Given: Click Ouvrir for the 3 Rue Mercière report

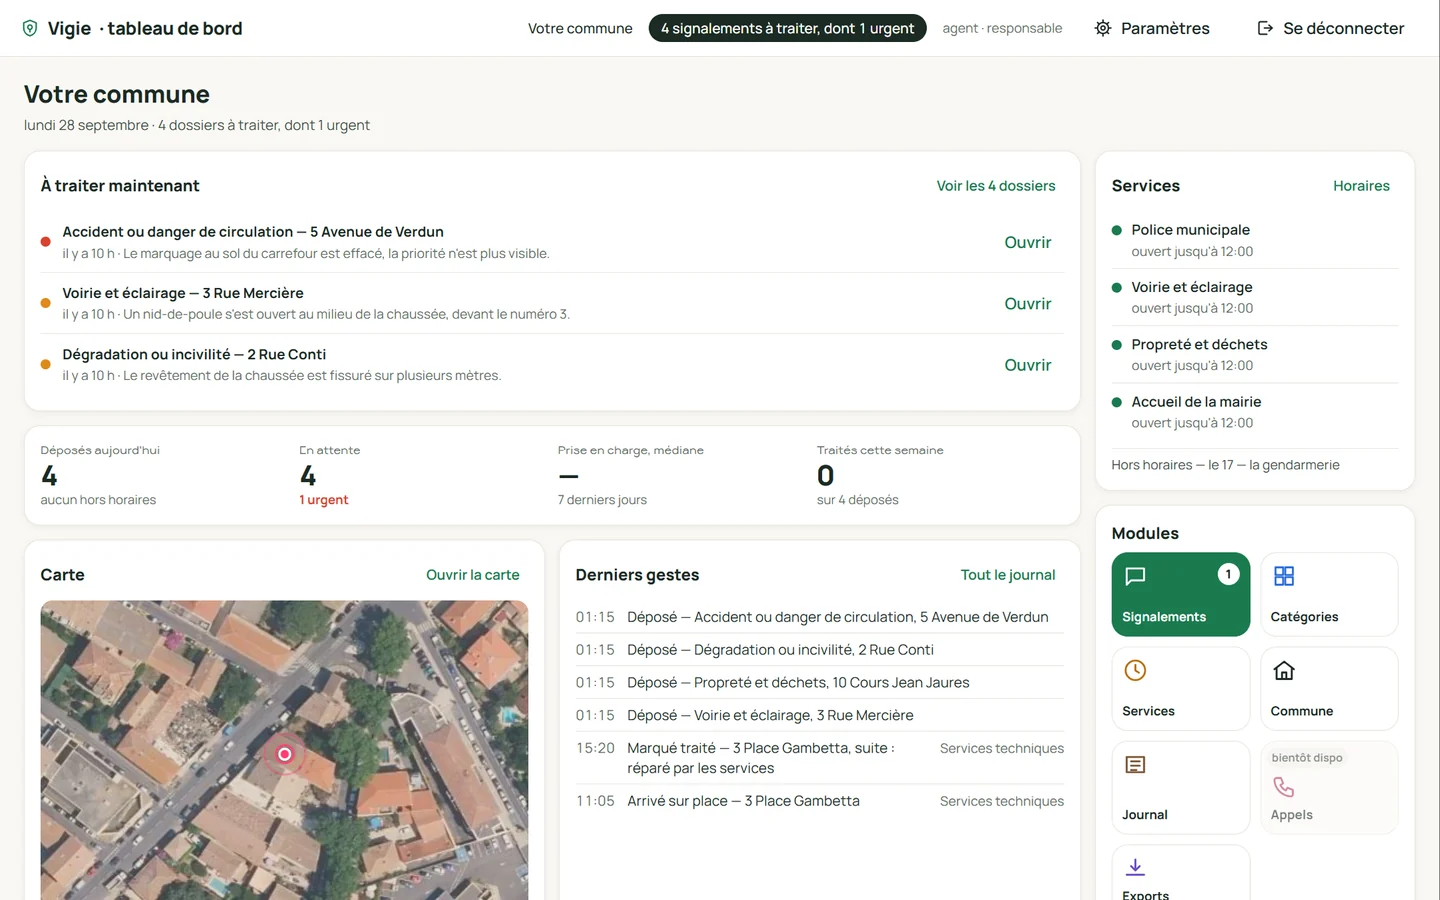Looking at the screenshot, I should click(1027, 304).
